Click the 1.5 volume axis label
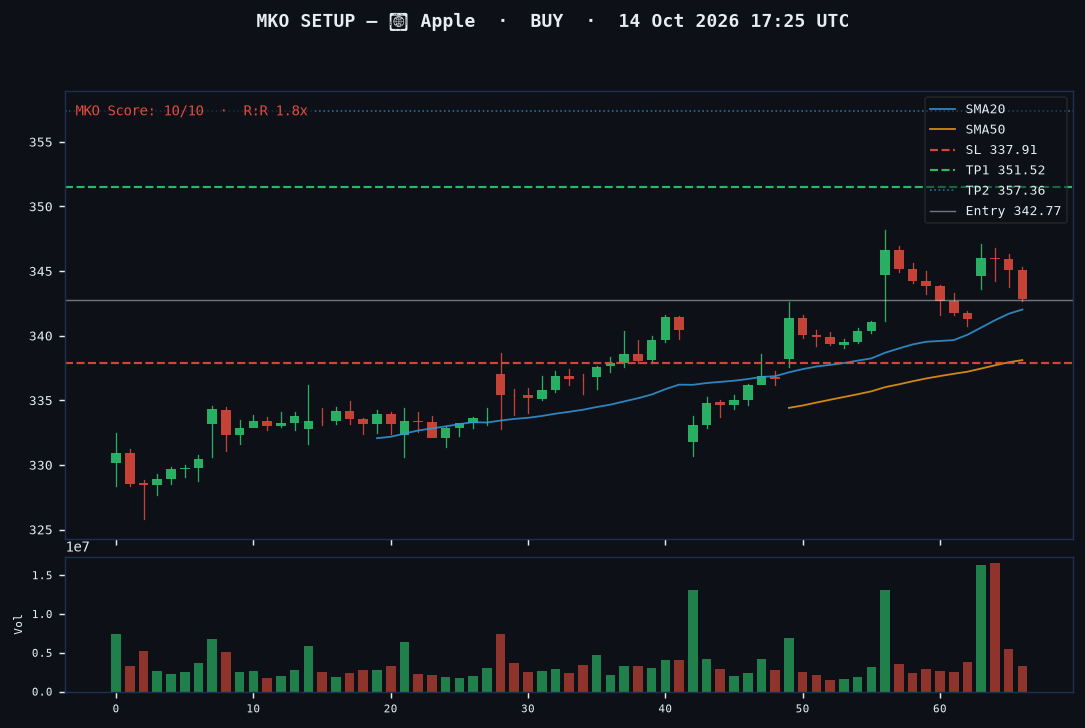This screenshot has height=728, width=1085. (42, 576)
